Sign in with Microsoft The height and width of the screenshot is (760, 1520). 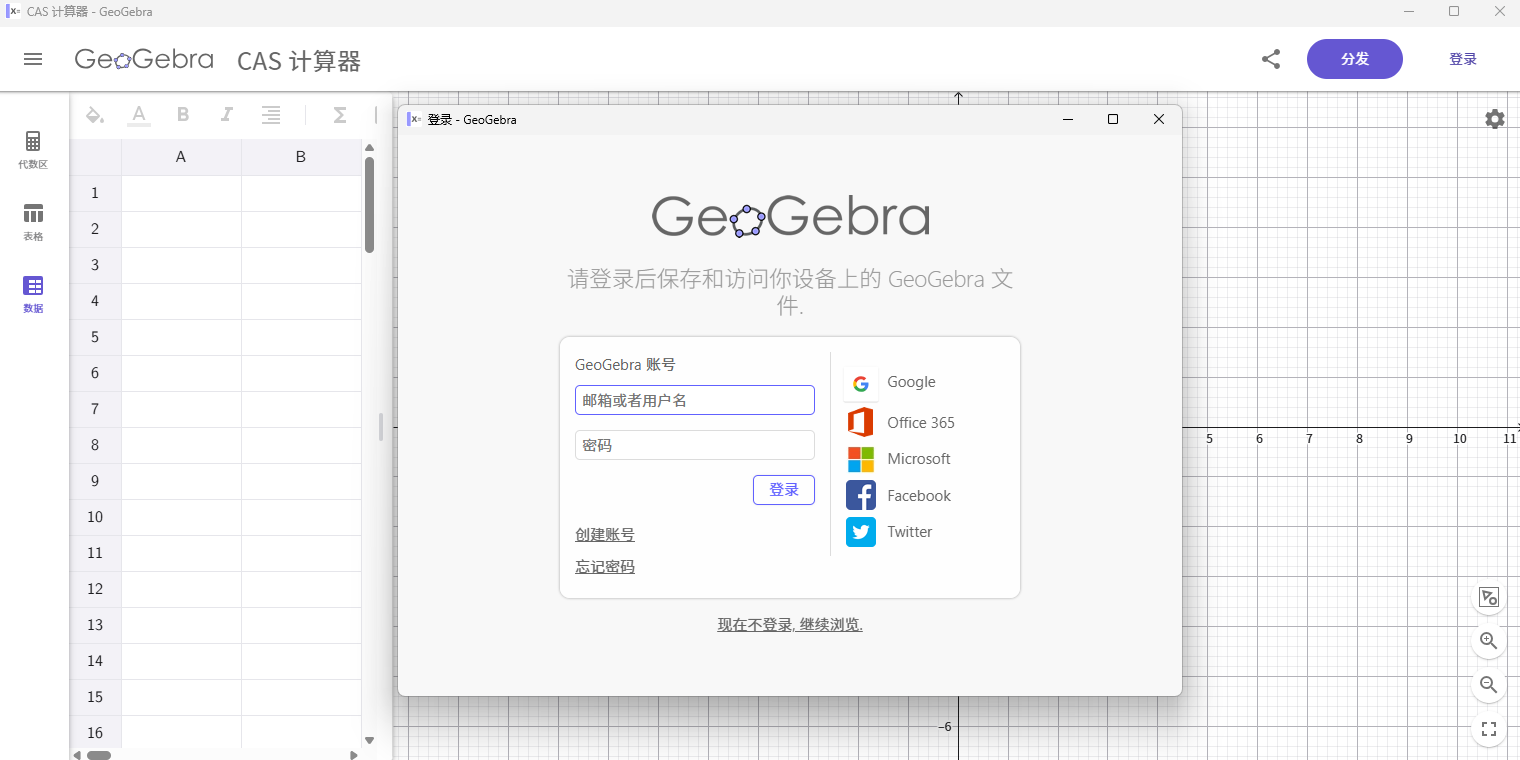click(x=899, y=459)
